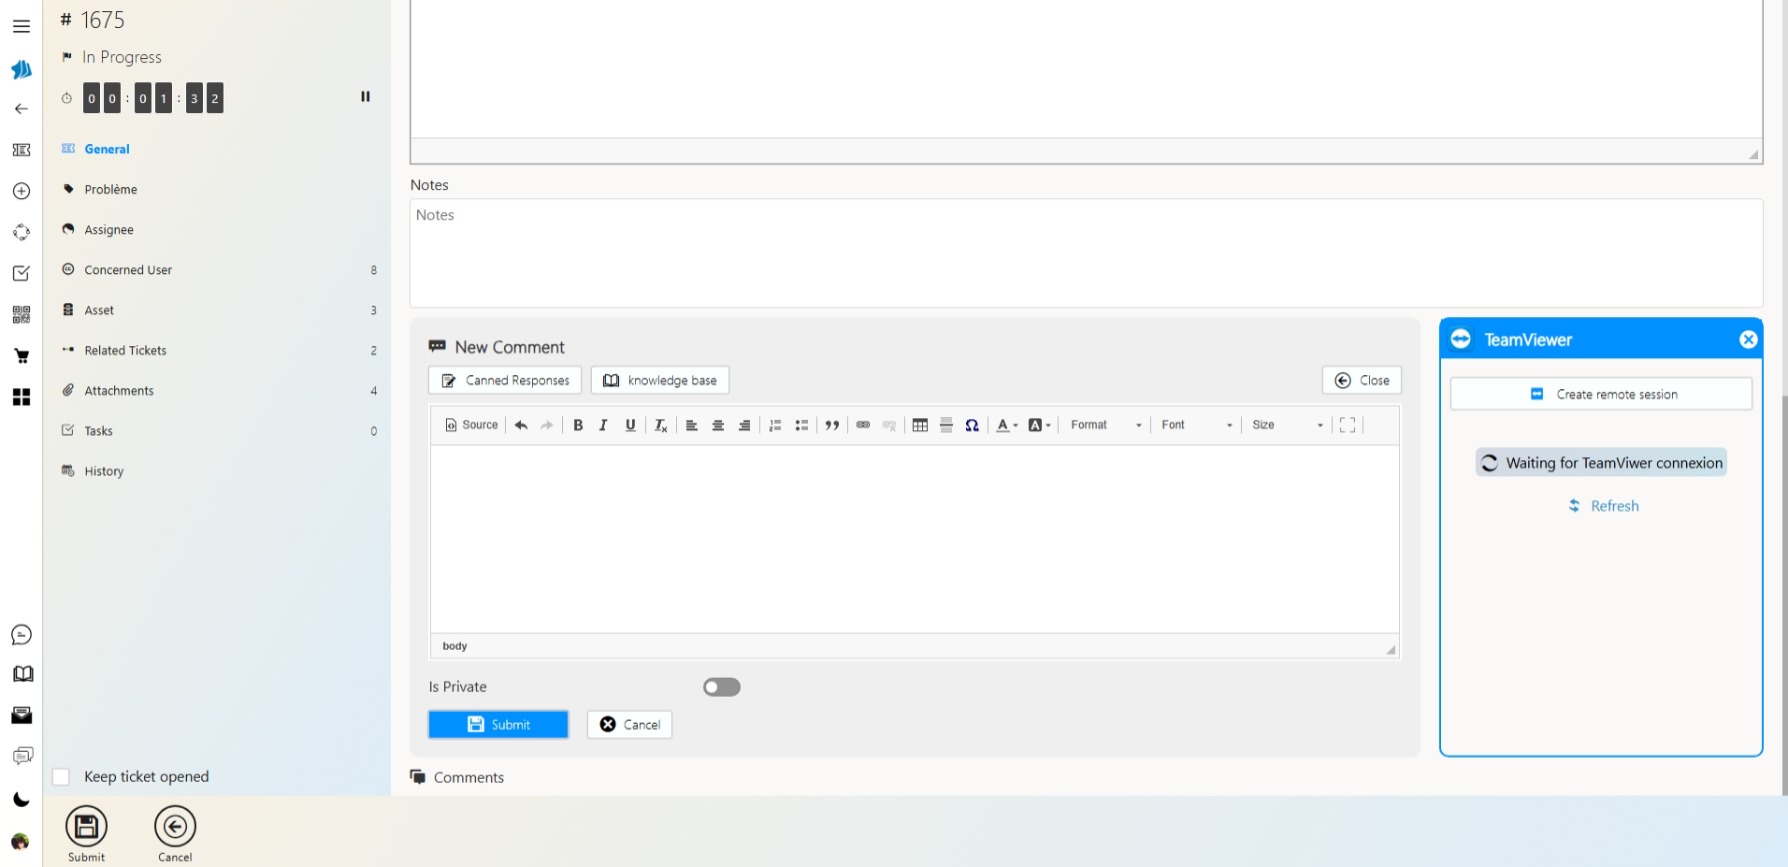Open the text color picker

(1006, 425)
